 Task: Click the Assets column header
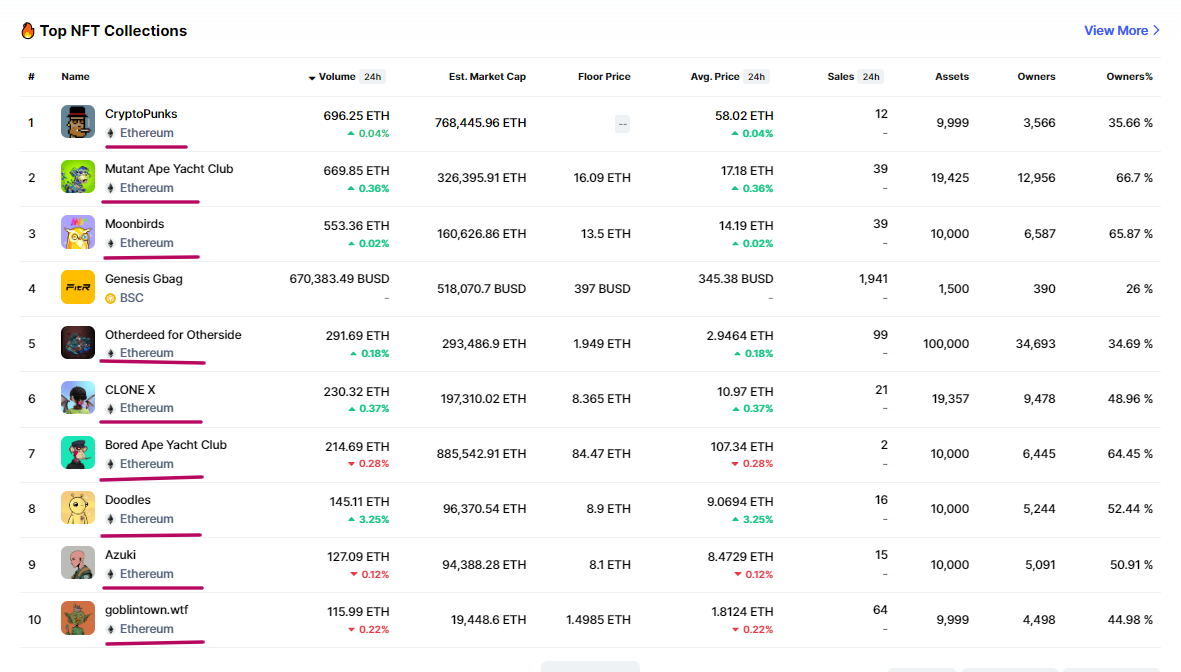951,77
